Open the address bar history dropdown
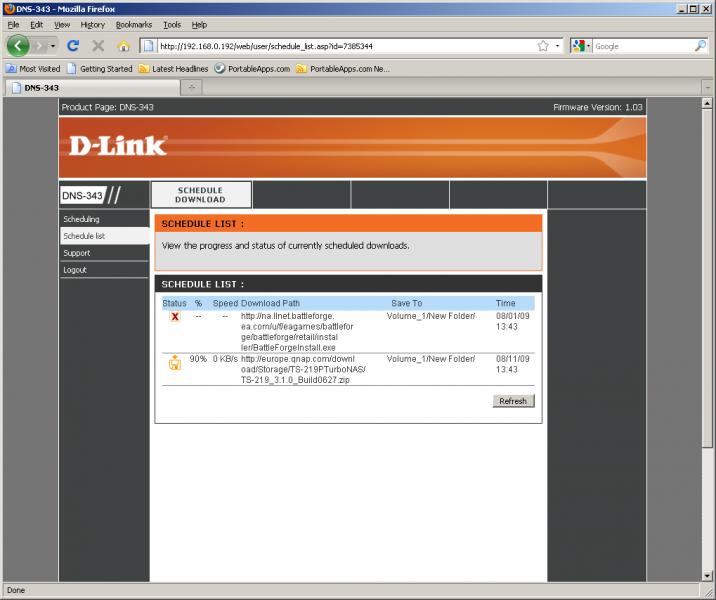Screen dimensions: 716x600 557,46
